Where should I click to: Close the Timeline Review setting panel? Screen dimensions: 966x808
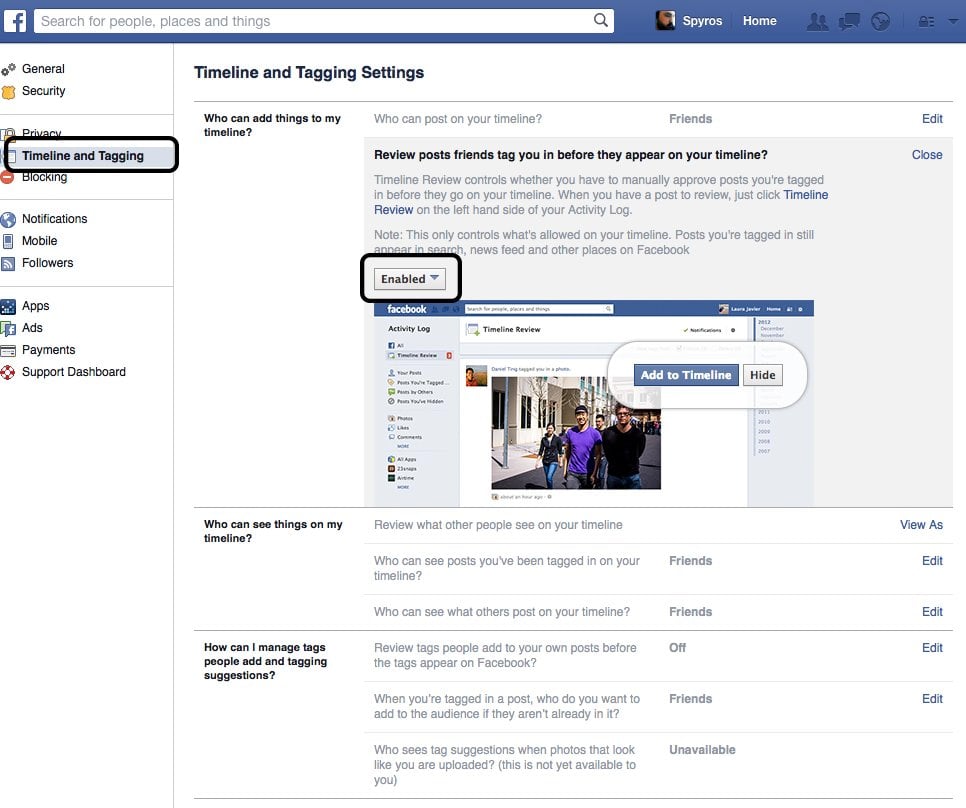[927, 155]
